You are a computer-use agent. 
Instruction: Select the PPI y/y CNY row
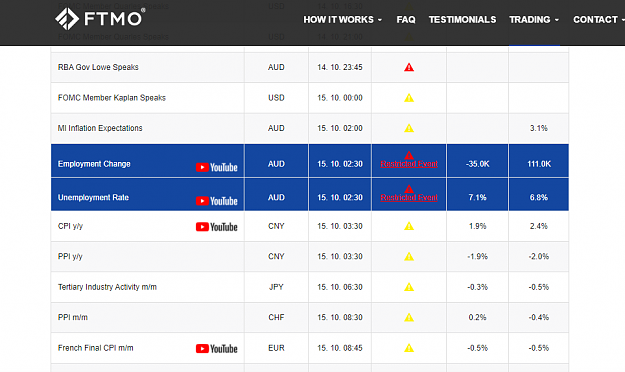click(x=310, y=256)
